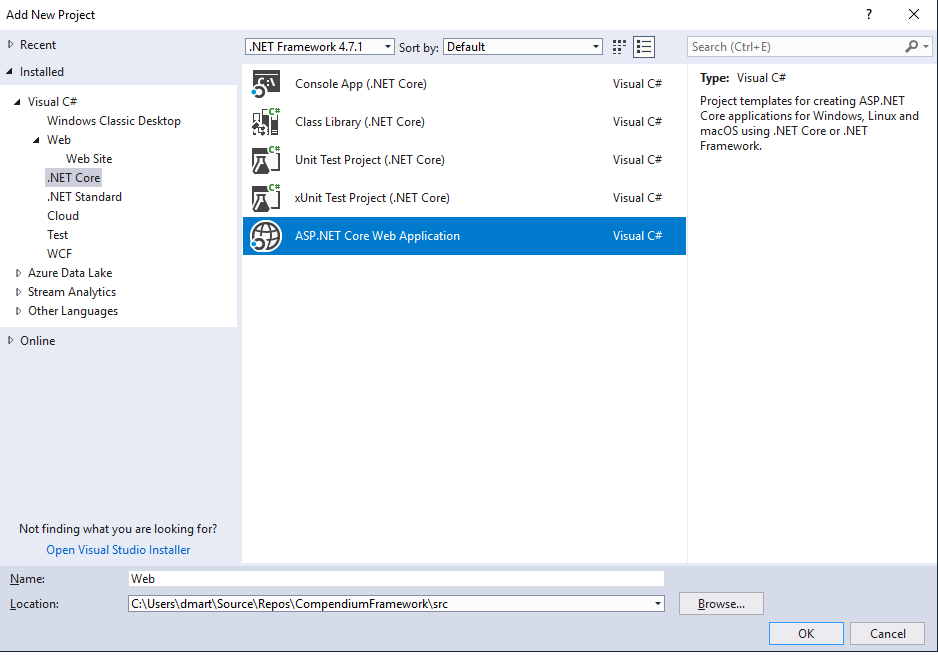The height and width of the screenshot is (655, 938).
Task: Click the Unit Test Project template icon
Action: [x=265, y=159]
